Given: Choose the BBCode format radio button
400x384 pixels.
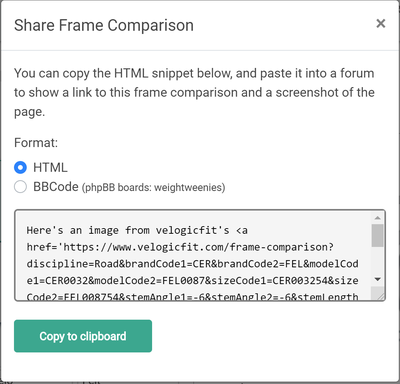Looking at the screenshot, I should (20, 187).
